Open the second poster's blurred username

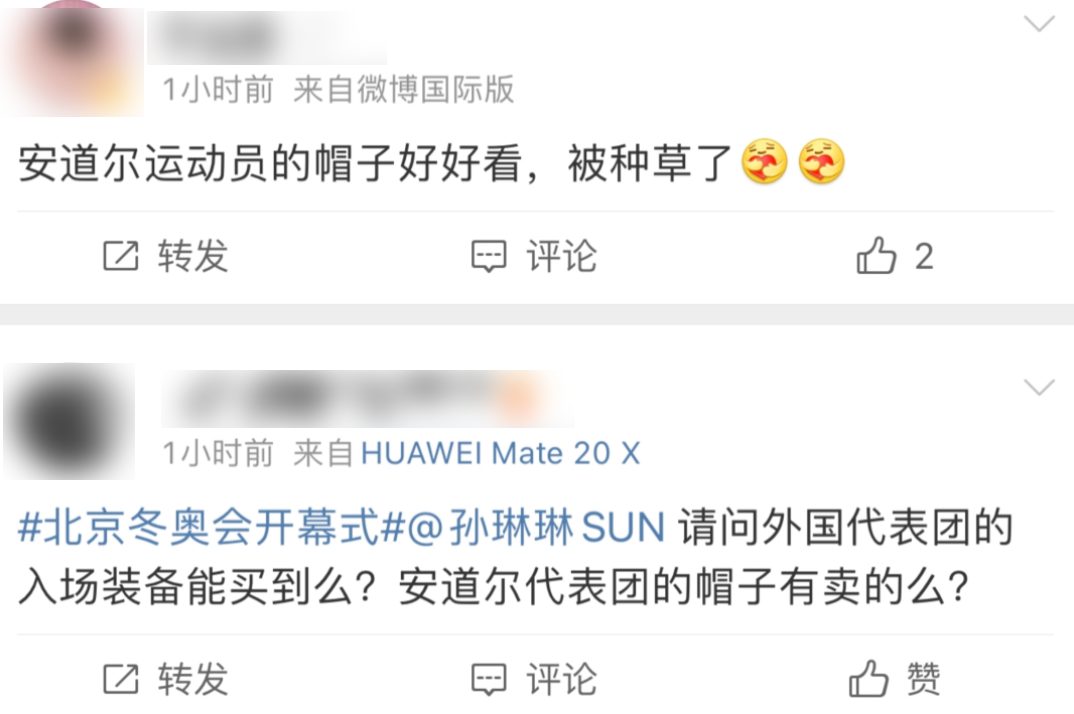point(366,398)
